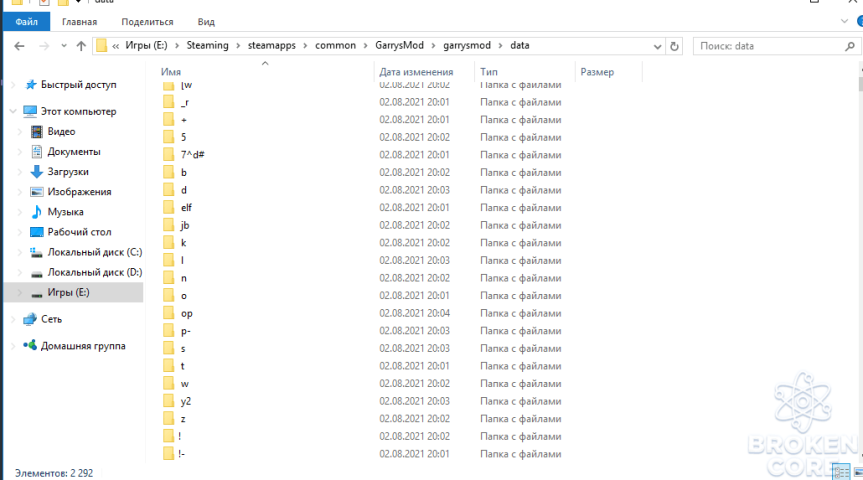Screen dimensions: 863x480
Task: Select Быстрый доступ in navigation pane
Action: click(x=78, y=85)
